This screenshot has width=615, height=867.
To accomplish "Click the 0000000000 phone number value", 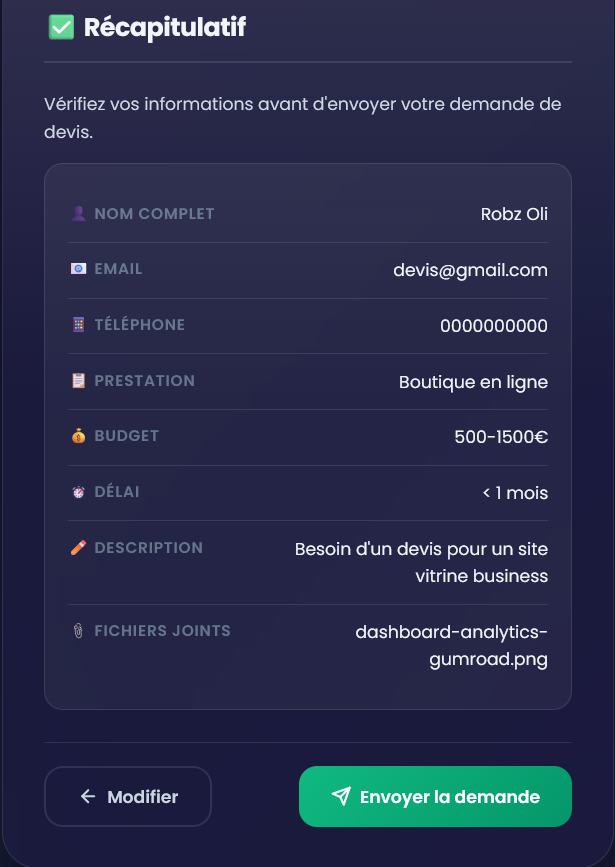I will coord(493,326).
